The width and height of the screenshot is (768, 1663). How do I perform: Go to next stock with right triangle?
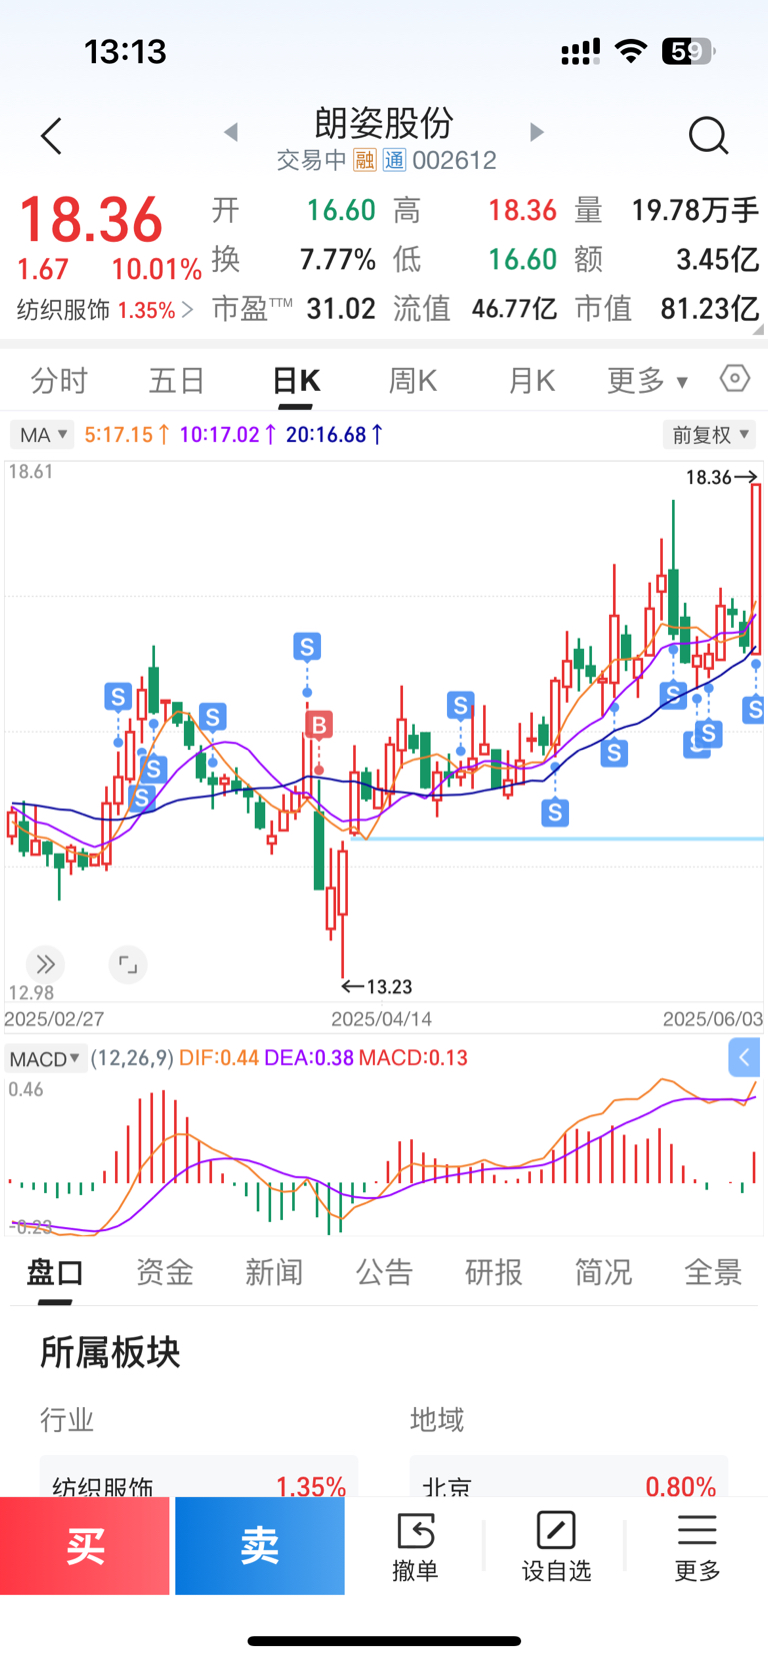(x=537, y=132)
